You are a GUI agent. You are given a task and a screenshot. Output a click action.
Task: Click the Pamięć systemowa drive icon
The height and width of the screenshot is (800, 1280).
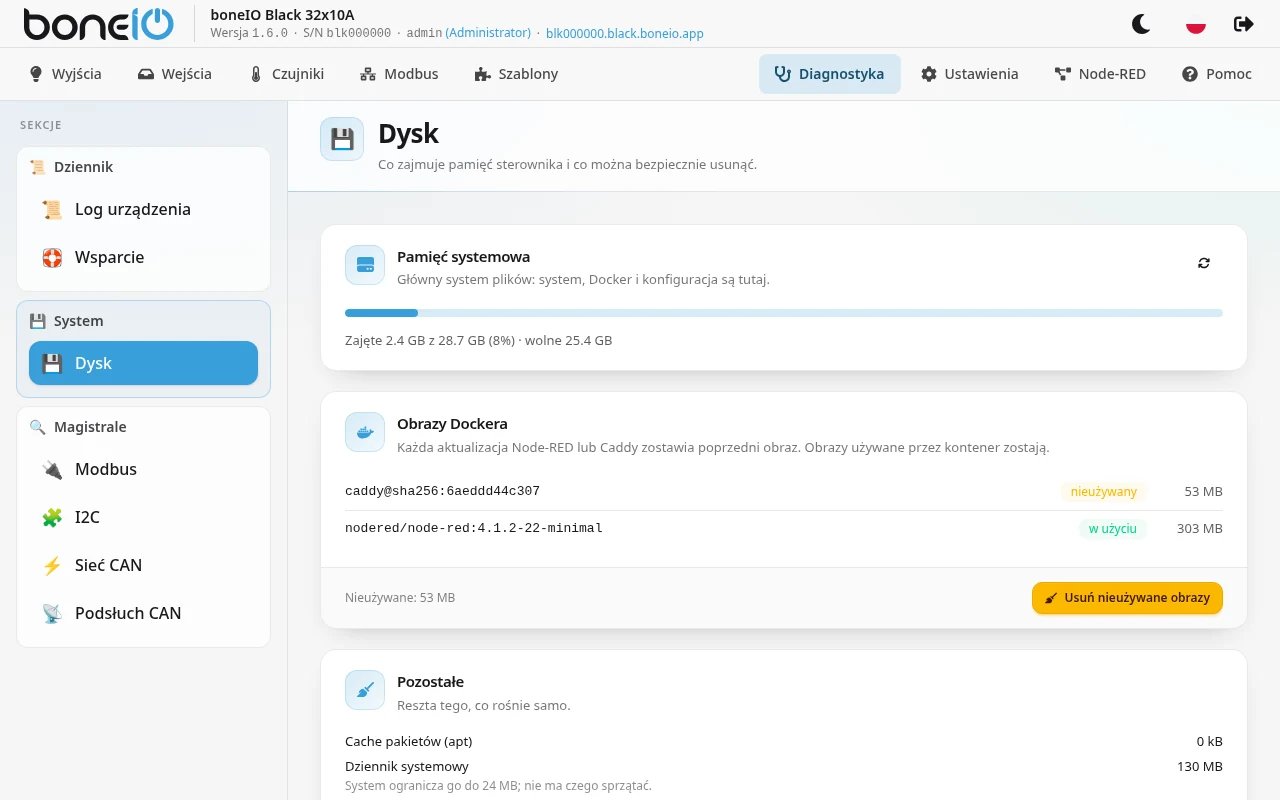(365, 264)
